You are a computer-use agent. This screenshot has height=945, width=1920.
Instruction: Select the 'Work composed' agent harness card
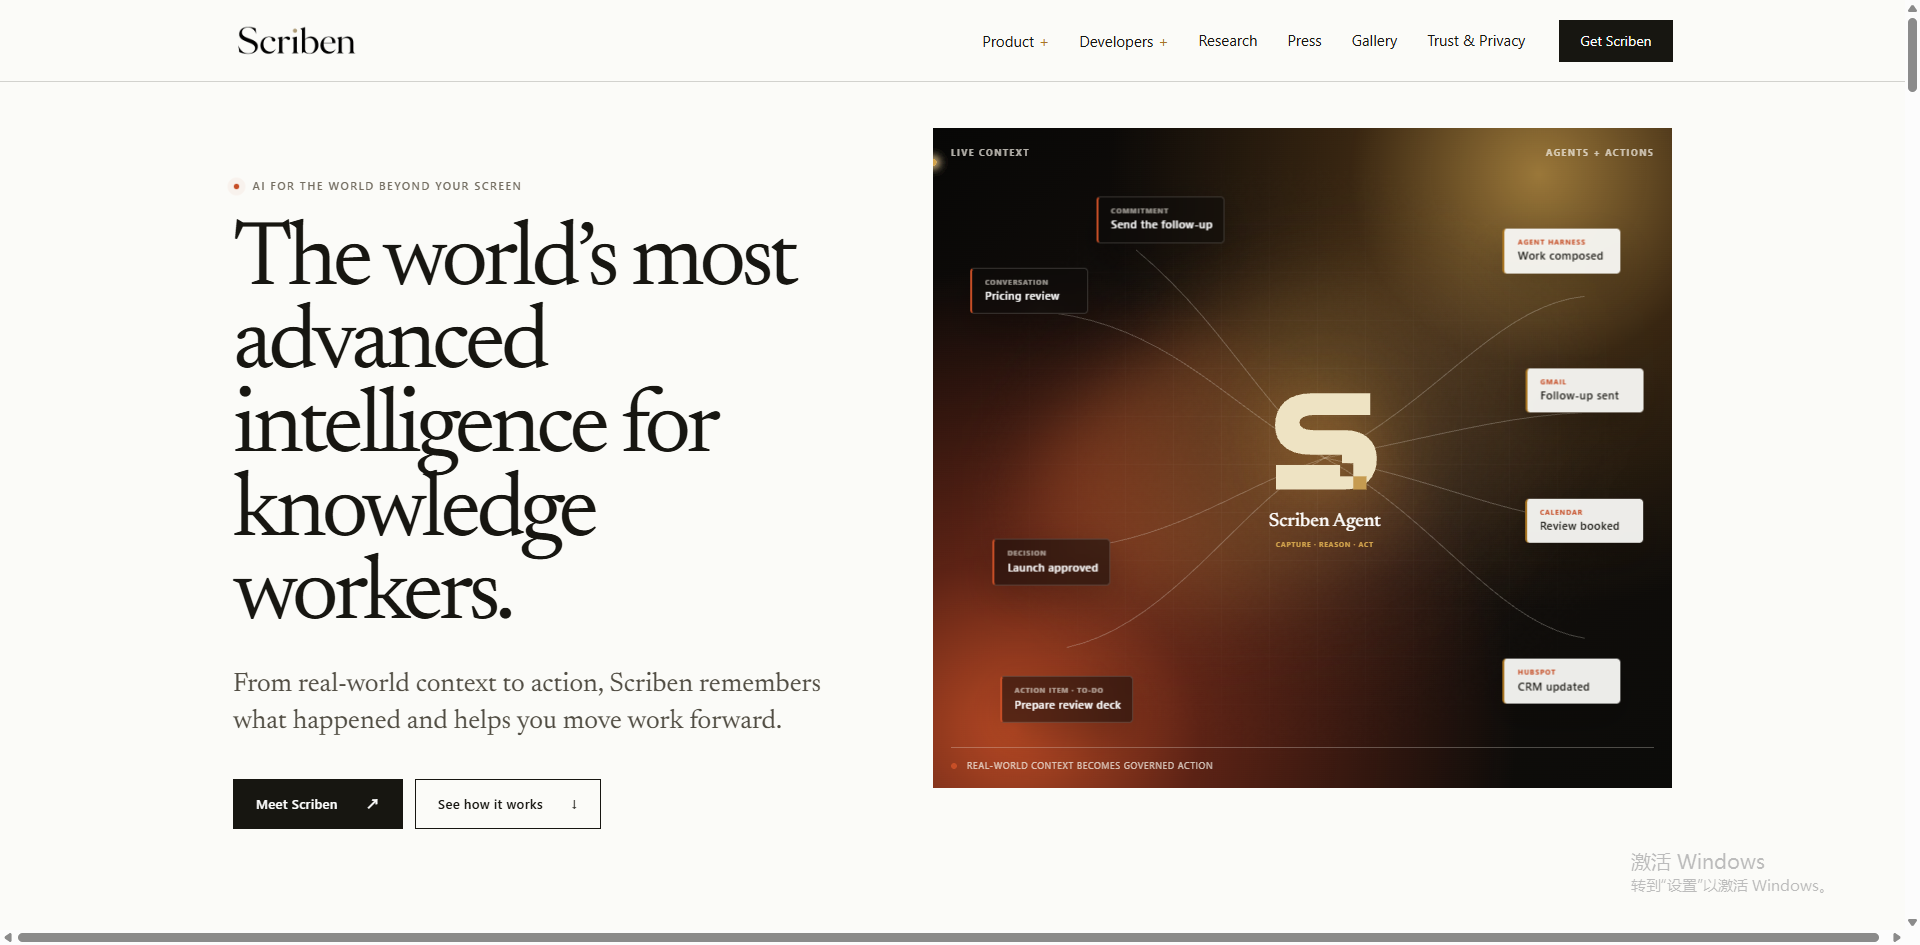coord(1562,251)
